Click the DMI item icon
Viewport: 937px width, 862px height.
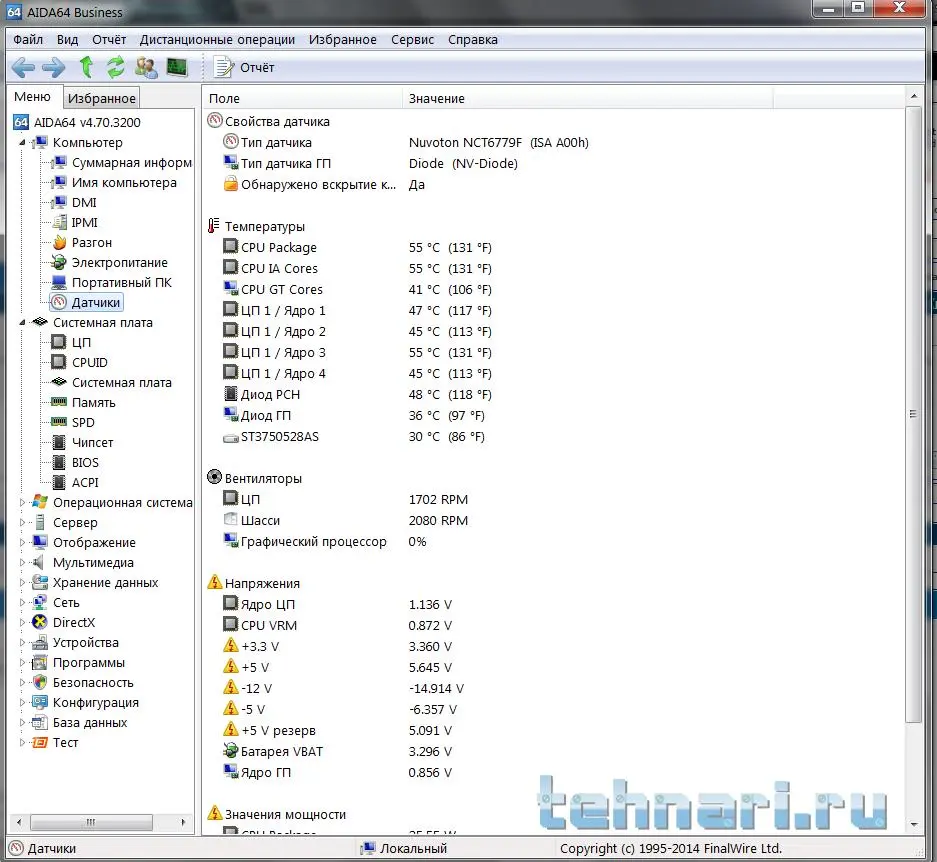click(x=59, y=202)
